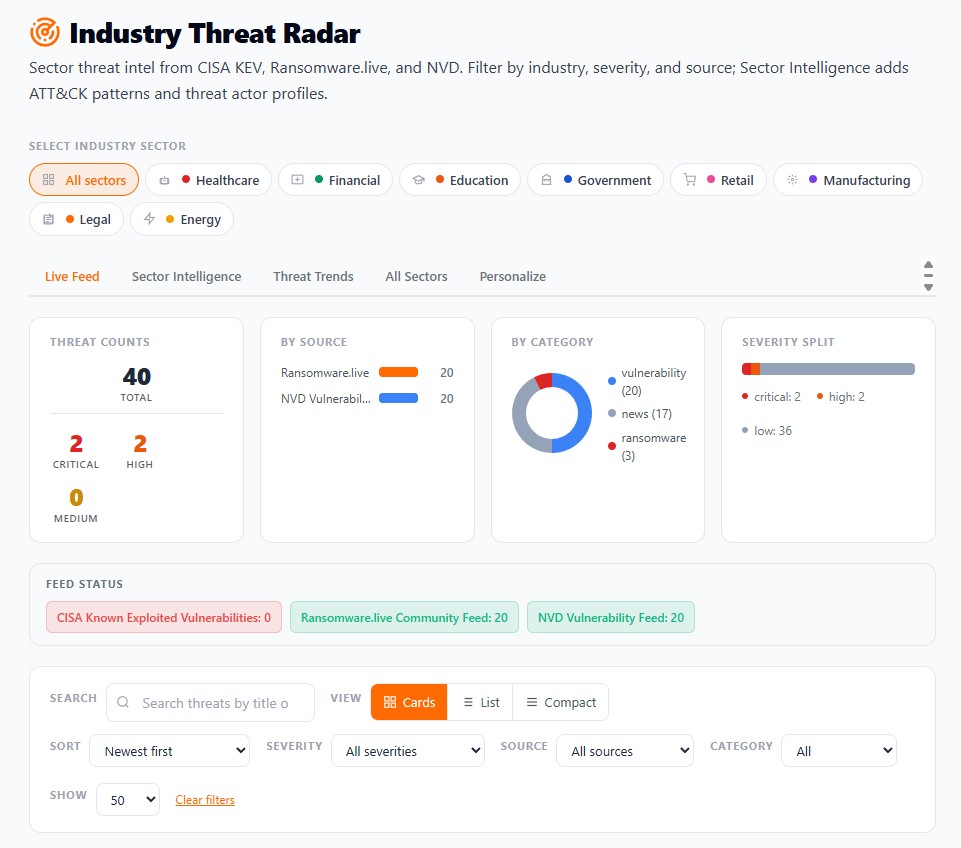Click the shopping cart icon on Retail
The height and width of the screenshot is (848, 961).
tap(688, 181)
